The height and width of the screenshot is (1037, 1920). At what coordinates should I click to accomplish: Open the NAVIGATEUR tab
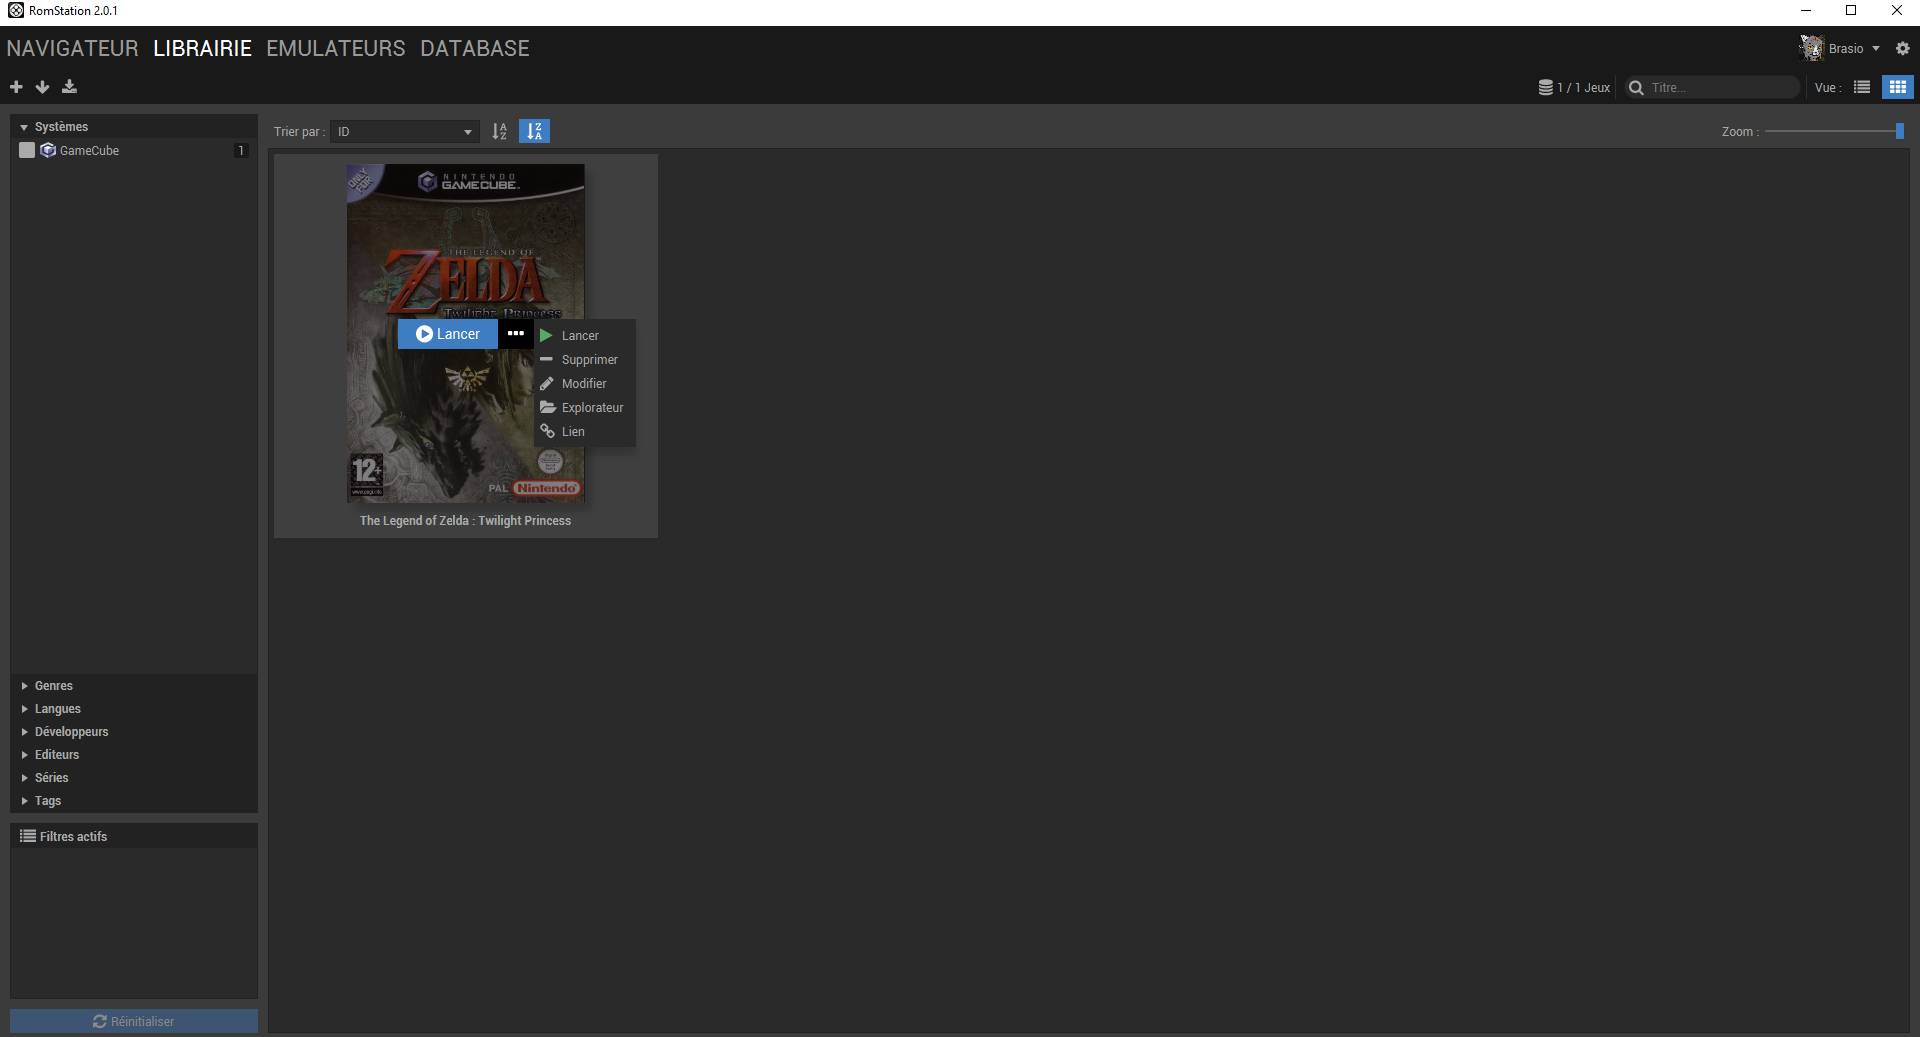[72, 48]
